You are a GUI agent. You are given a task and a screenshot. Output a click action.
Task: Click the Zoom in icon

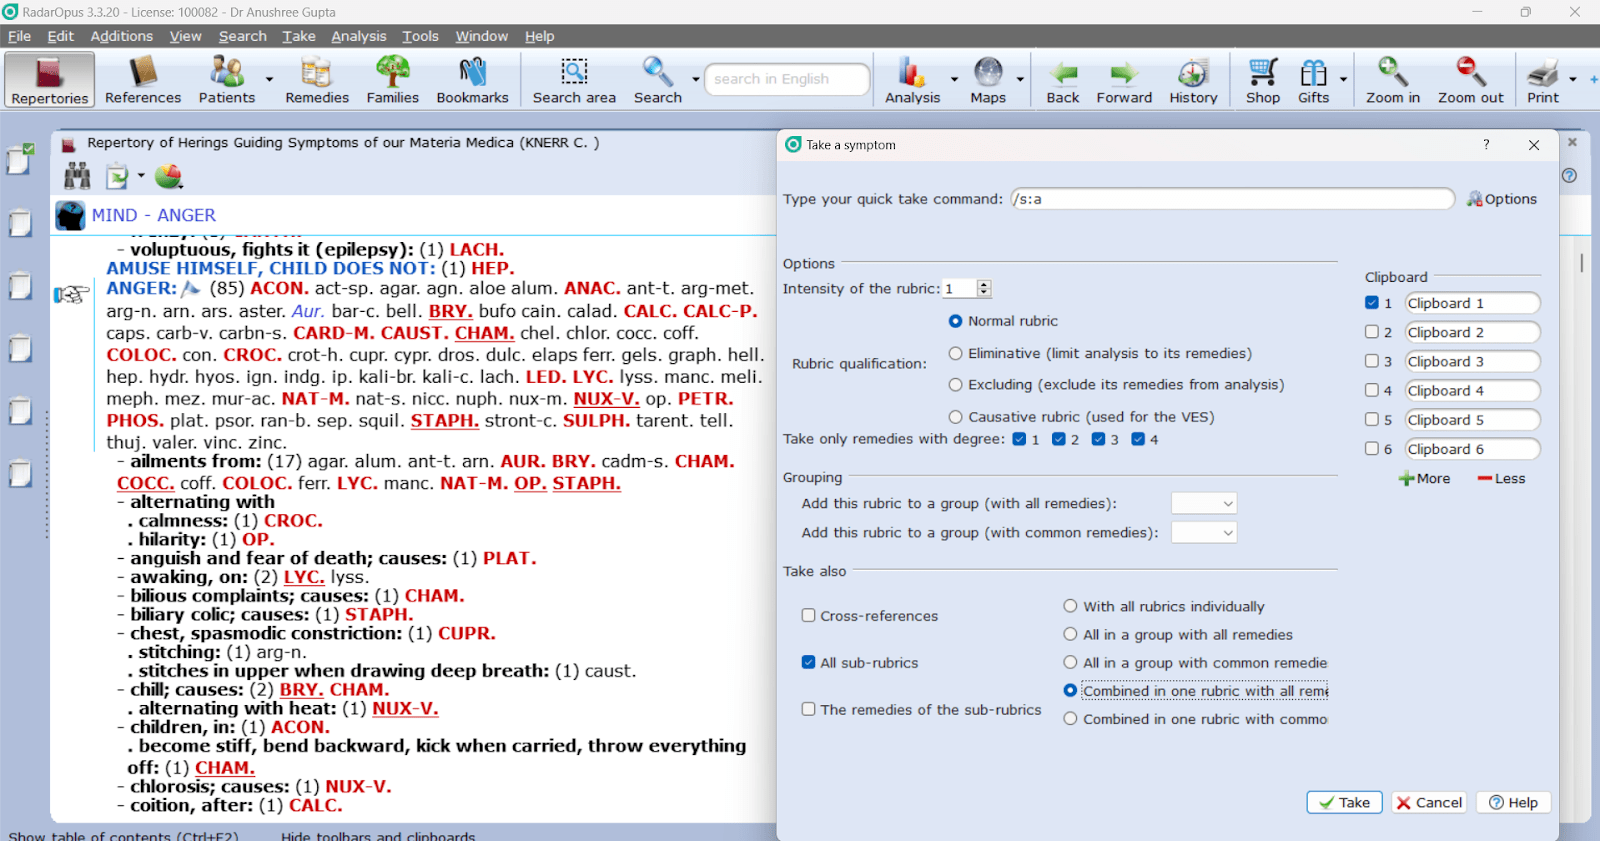point(1393,80)
